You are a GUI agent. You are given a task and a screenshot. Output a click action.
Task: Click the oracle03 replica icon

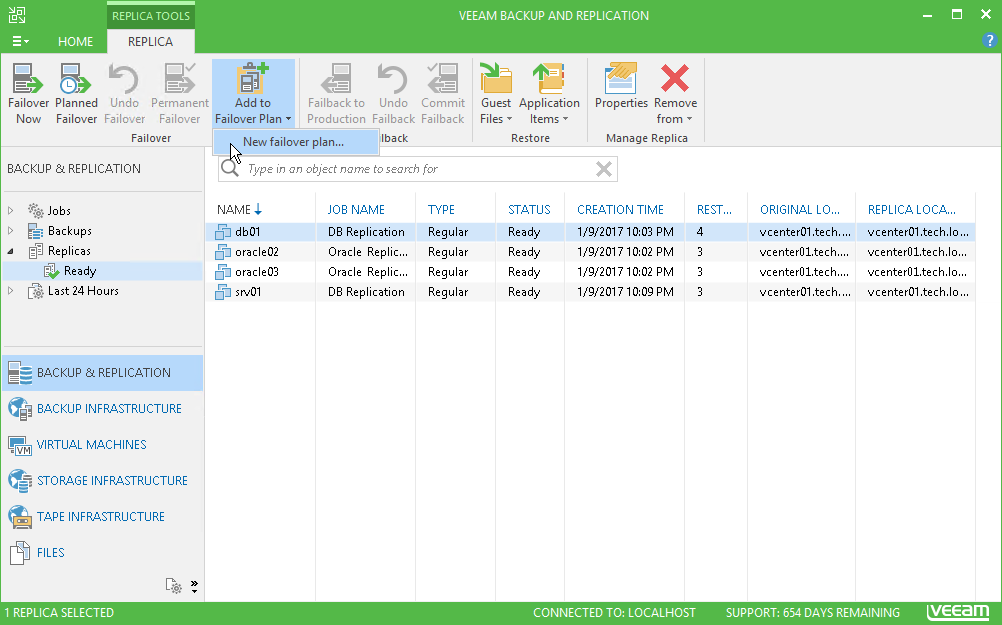click(223, 272)
